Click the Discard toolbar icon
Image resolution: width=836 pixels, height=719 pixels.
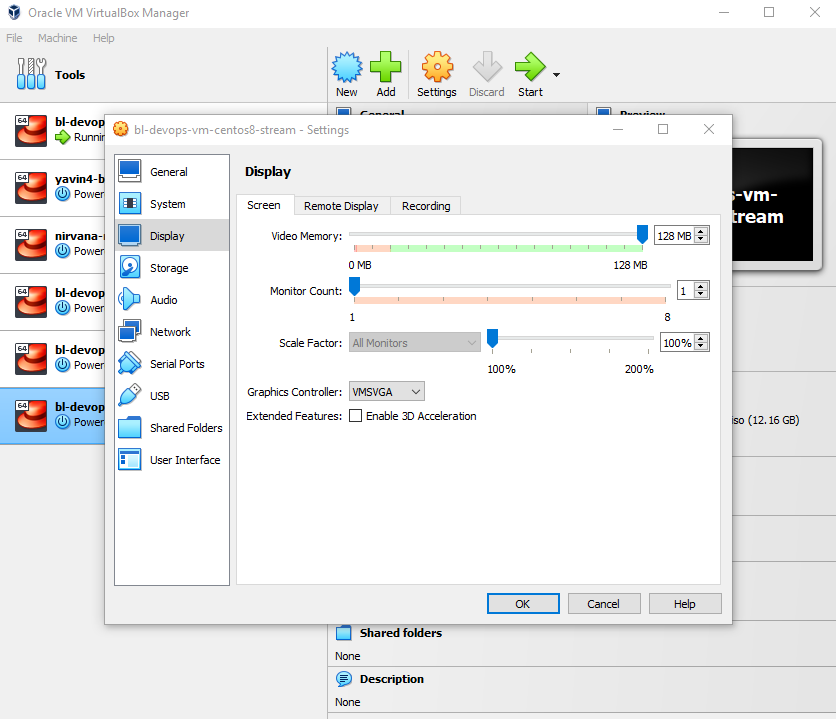pyautogui.click(x=487, y=67)
